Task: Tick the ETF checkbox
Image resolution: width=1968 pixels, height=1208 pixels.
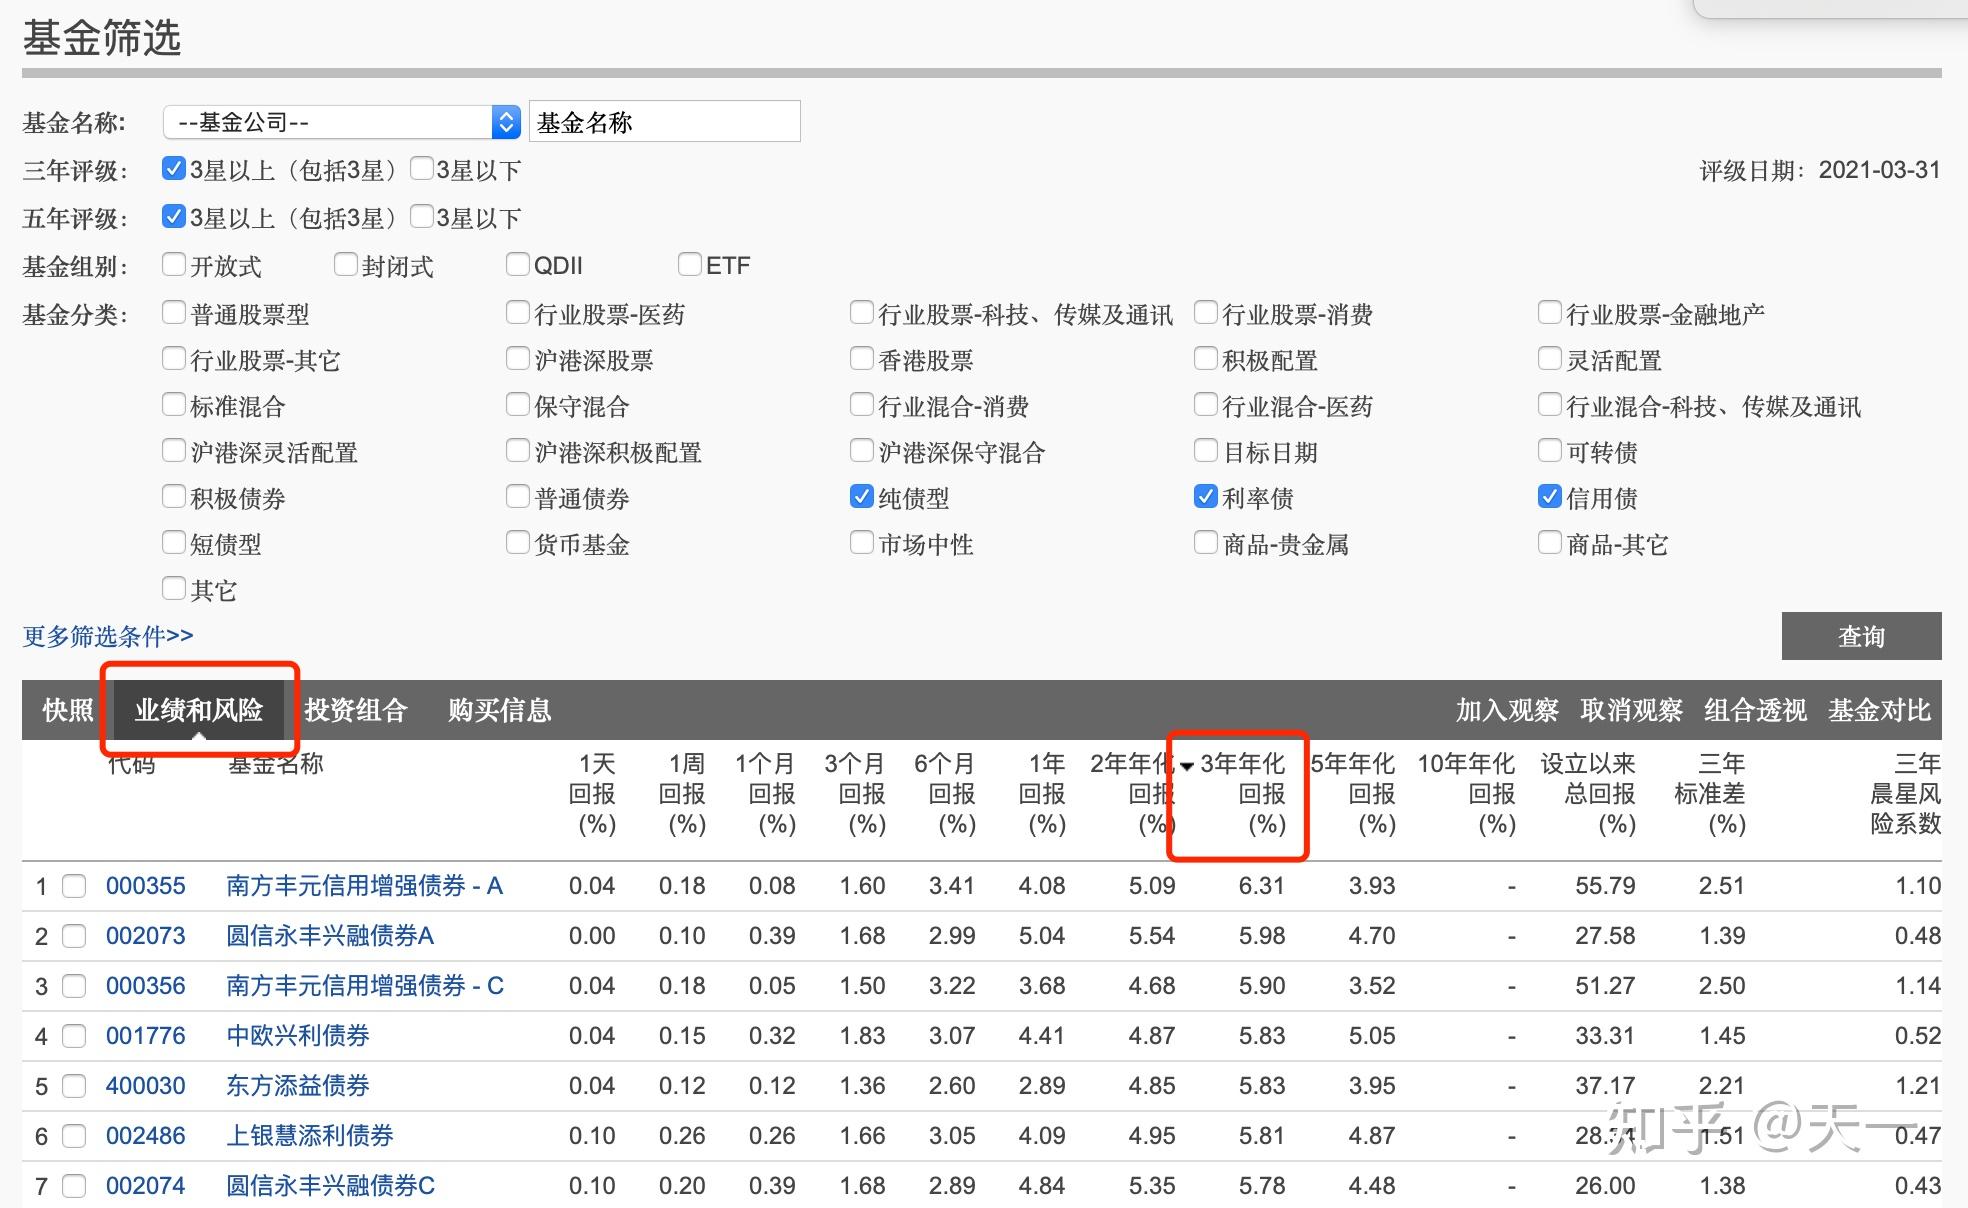Action: tap(689, 264)
